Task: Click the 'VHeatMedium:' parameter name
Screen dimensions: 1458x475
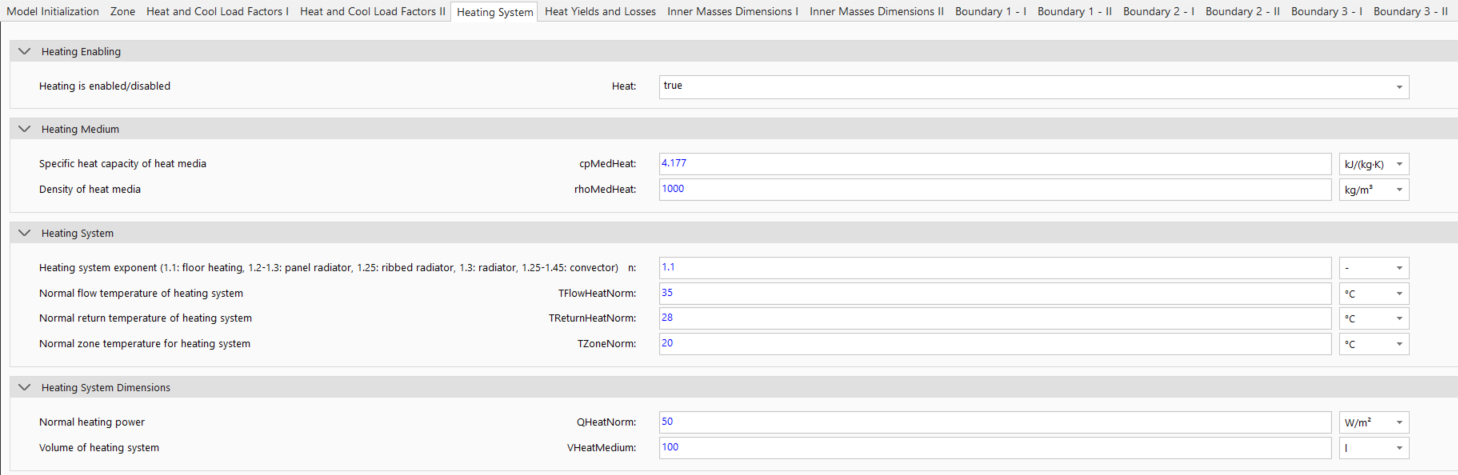Action: [602, 447]
